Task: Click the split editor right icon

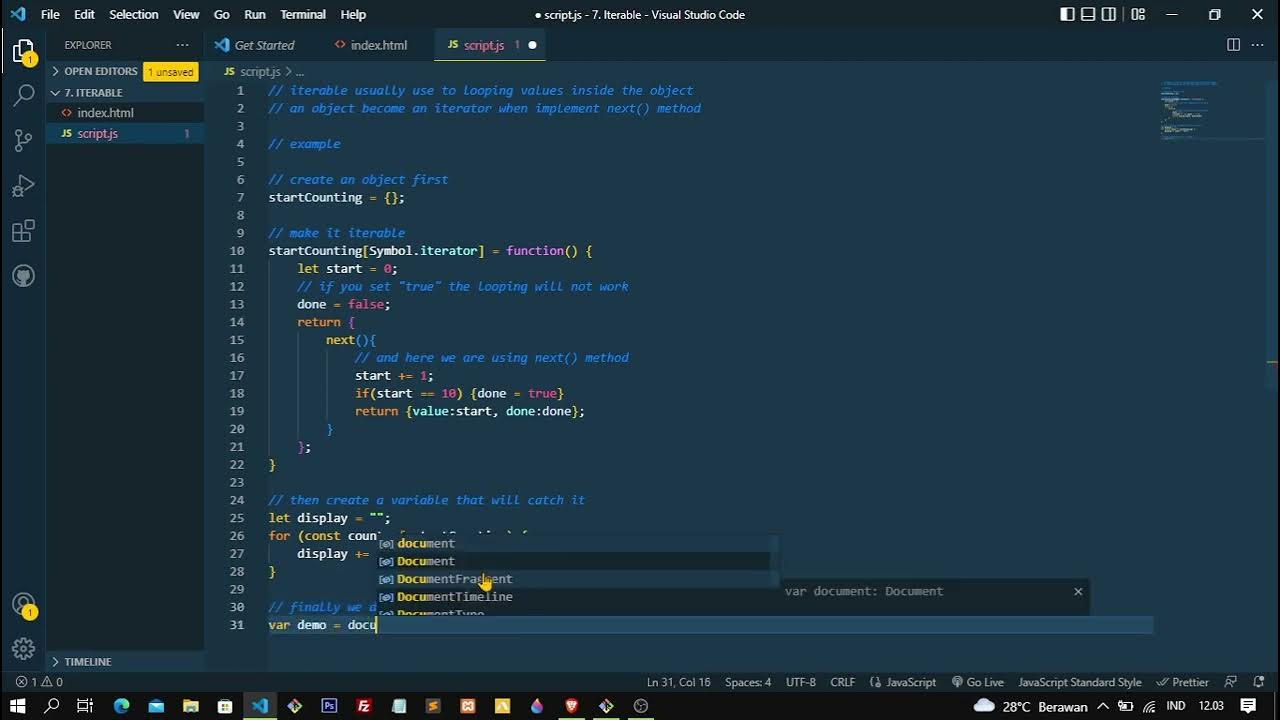Action: 1233,45
